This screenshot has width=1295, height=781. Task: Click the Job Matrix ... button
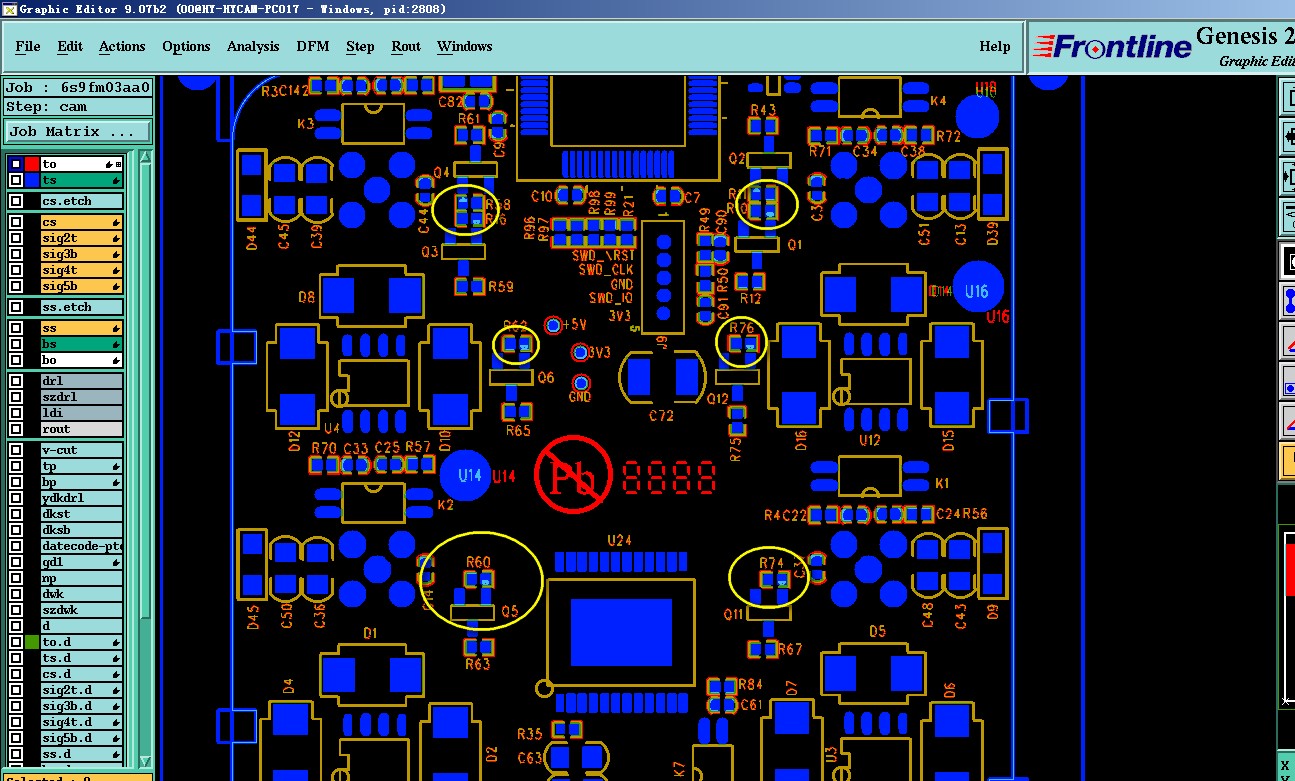pyautogui.click(x=78, y=131)
